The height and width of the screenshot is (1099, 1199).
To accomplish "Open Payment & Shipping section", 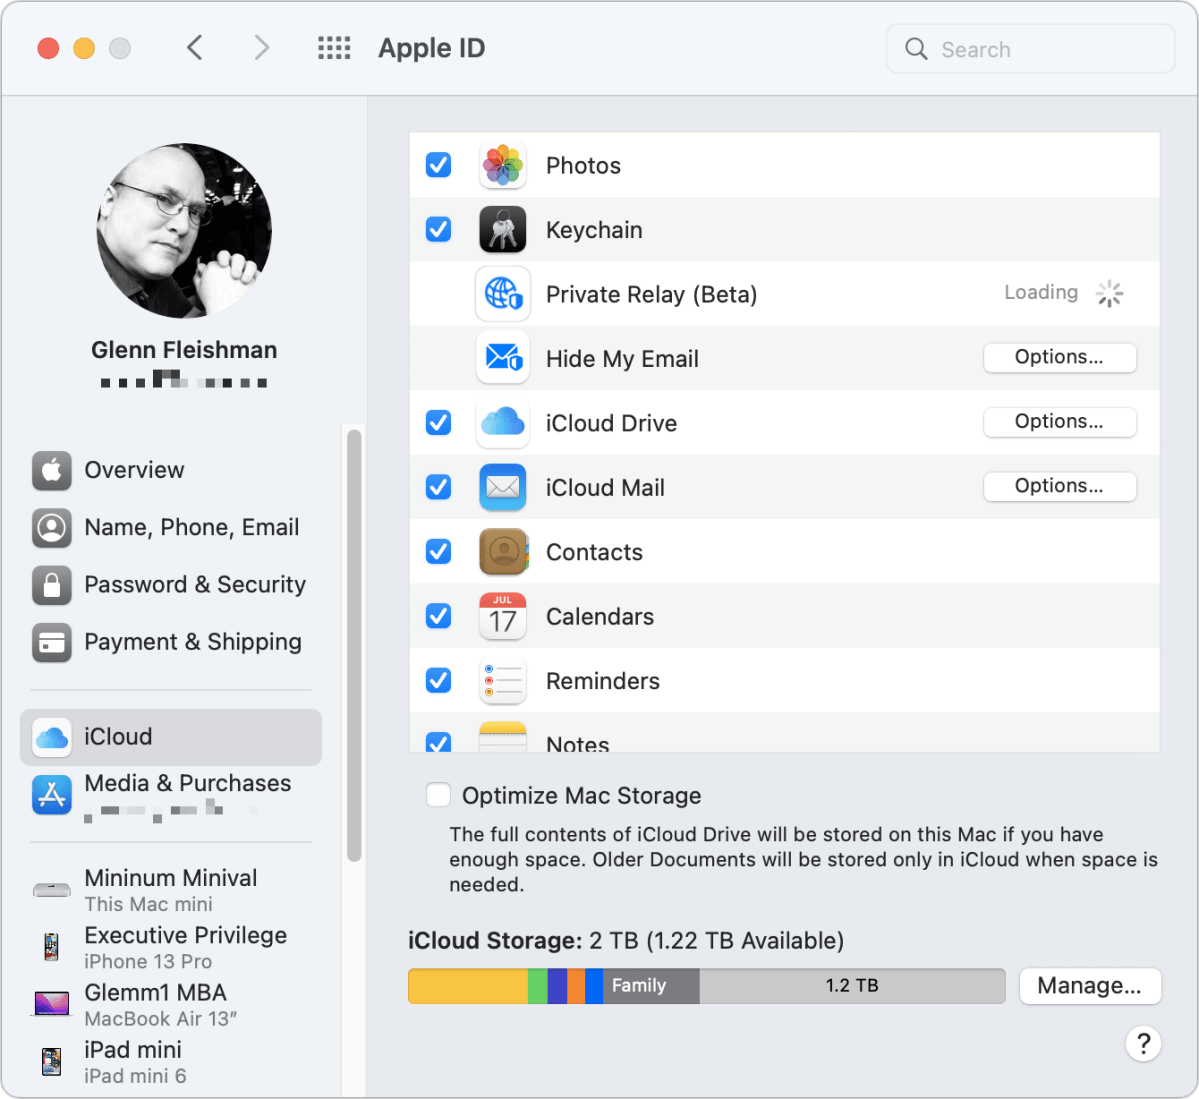I will [171, 642].
